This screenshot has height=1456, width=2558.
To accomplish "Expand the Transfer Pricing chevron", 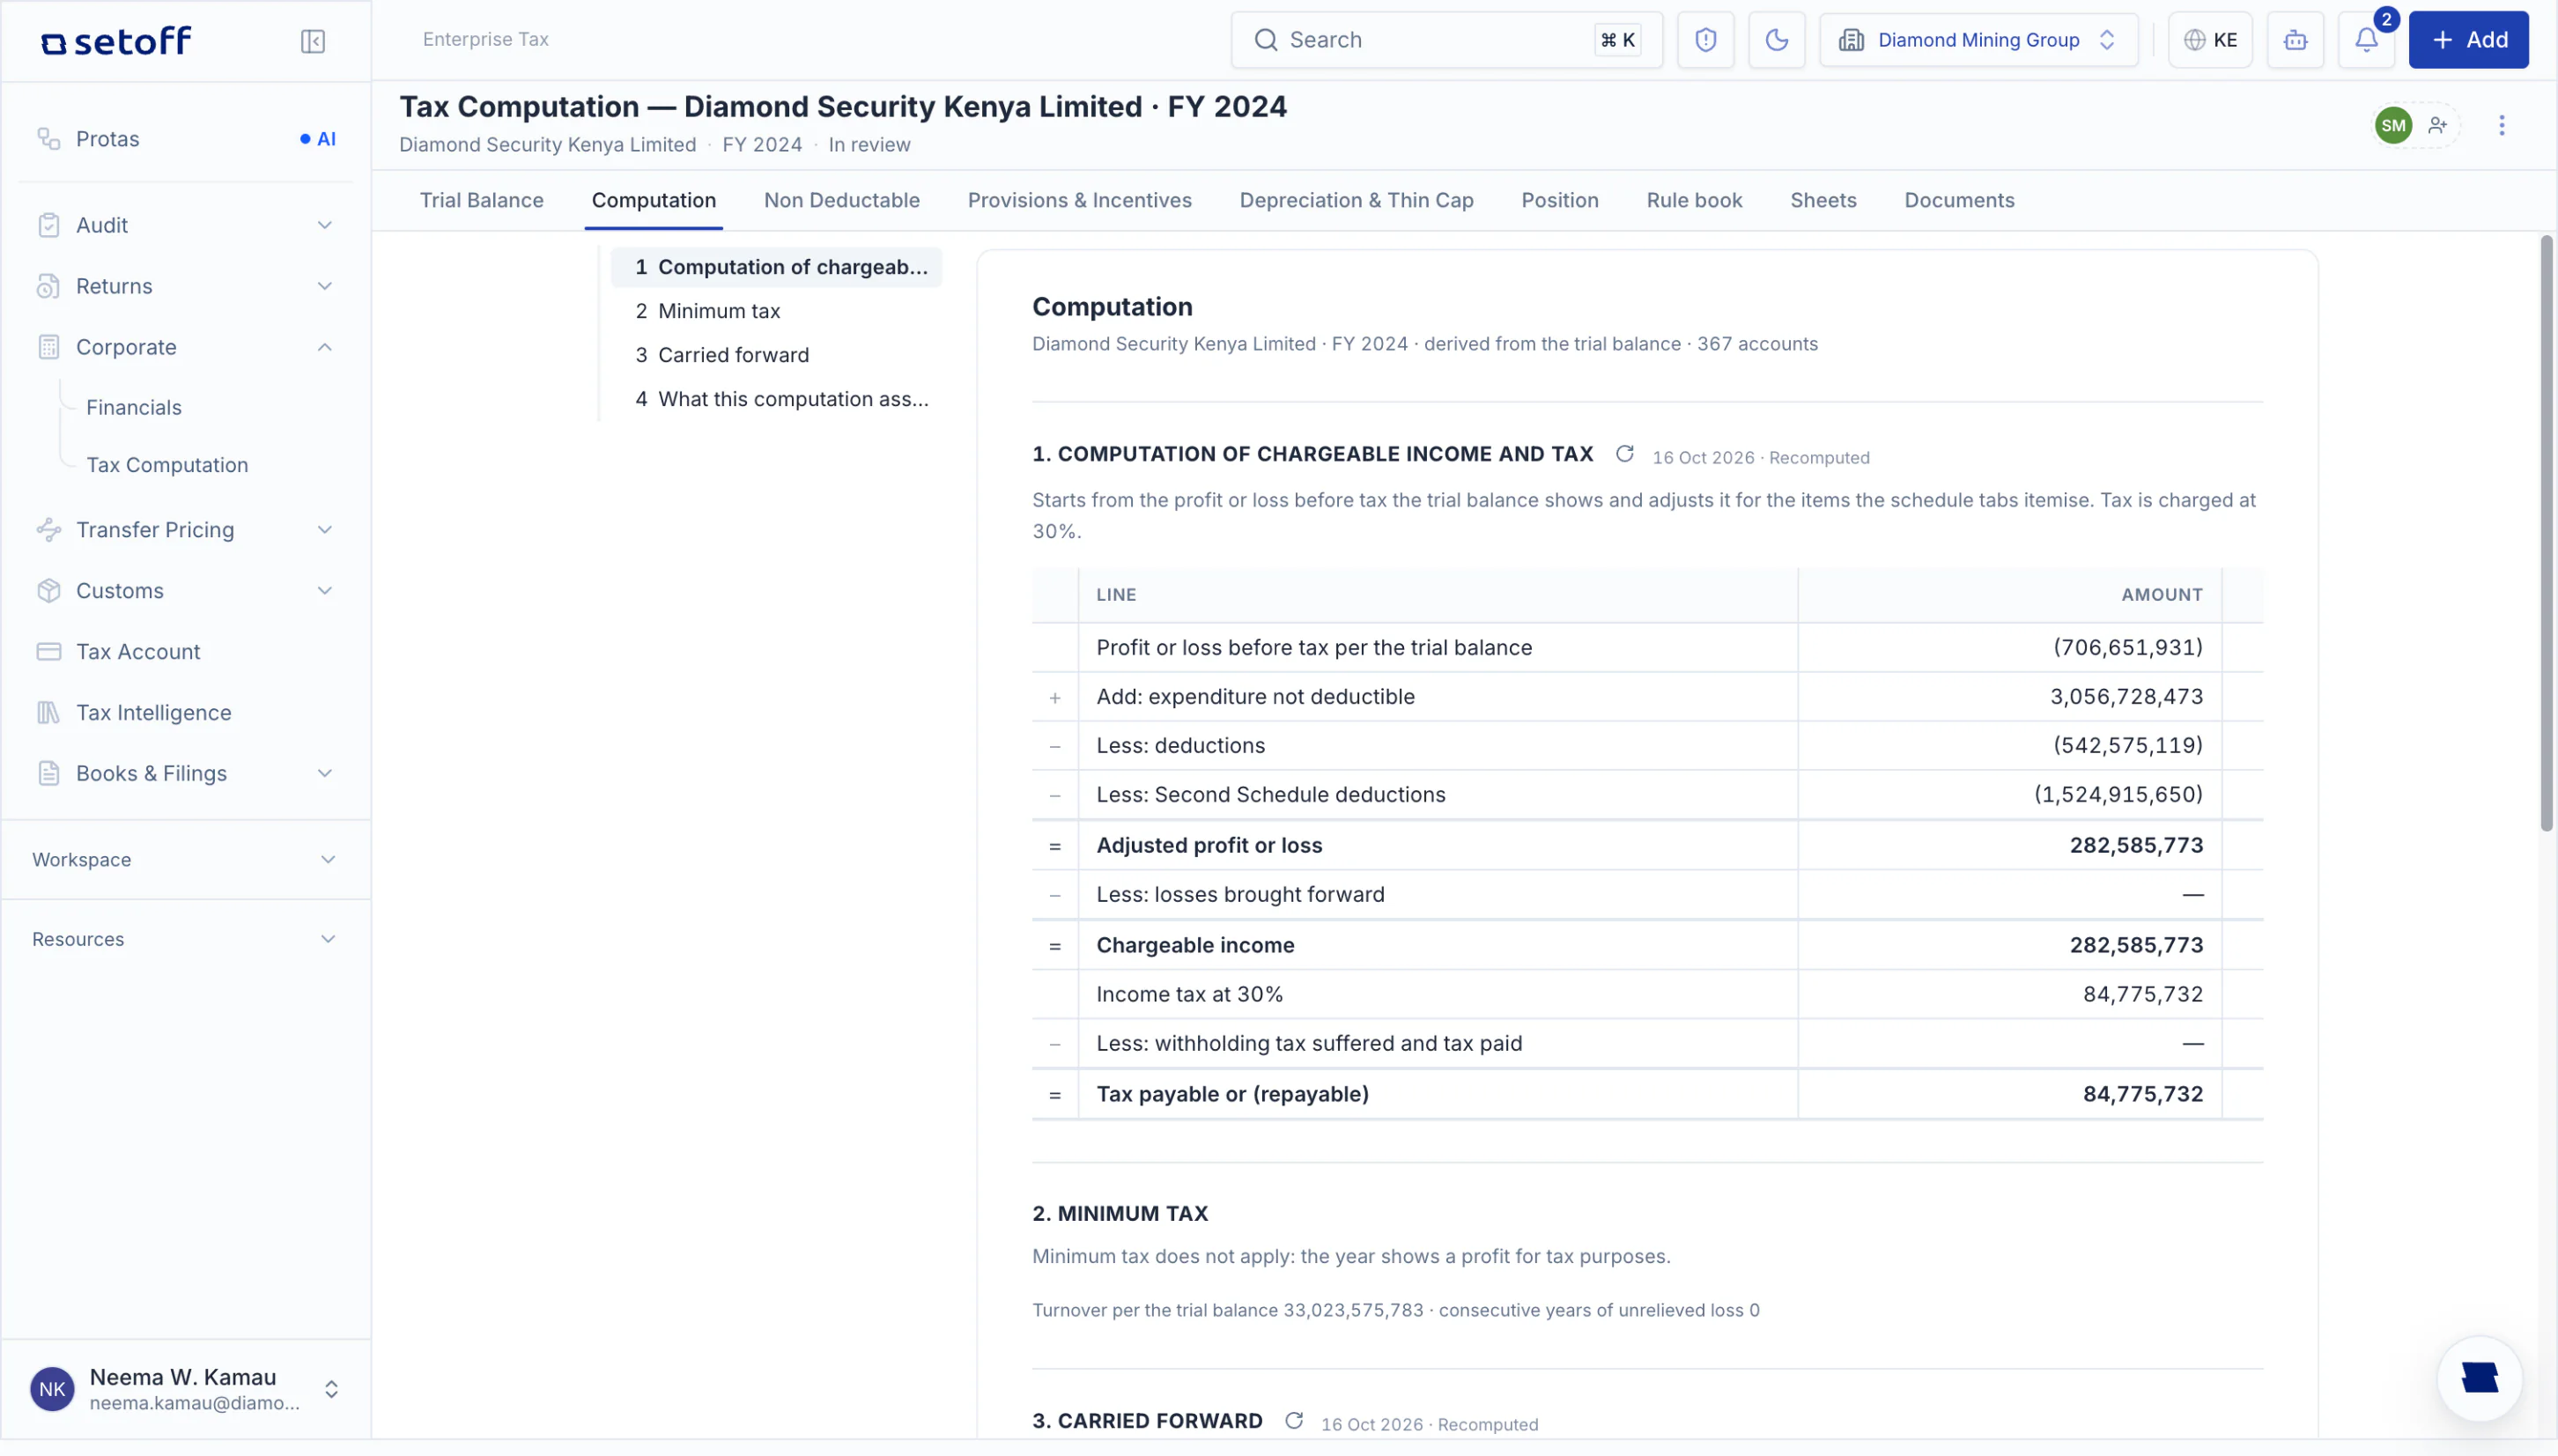I will (325, 530).
